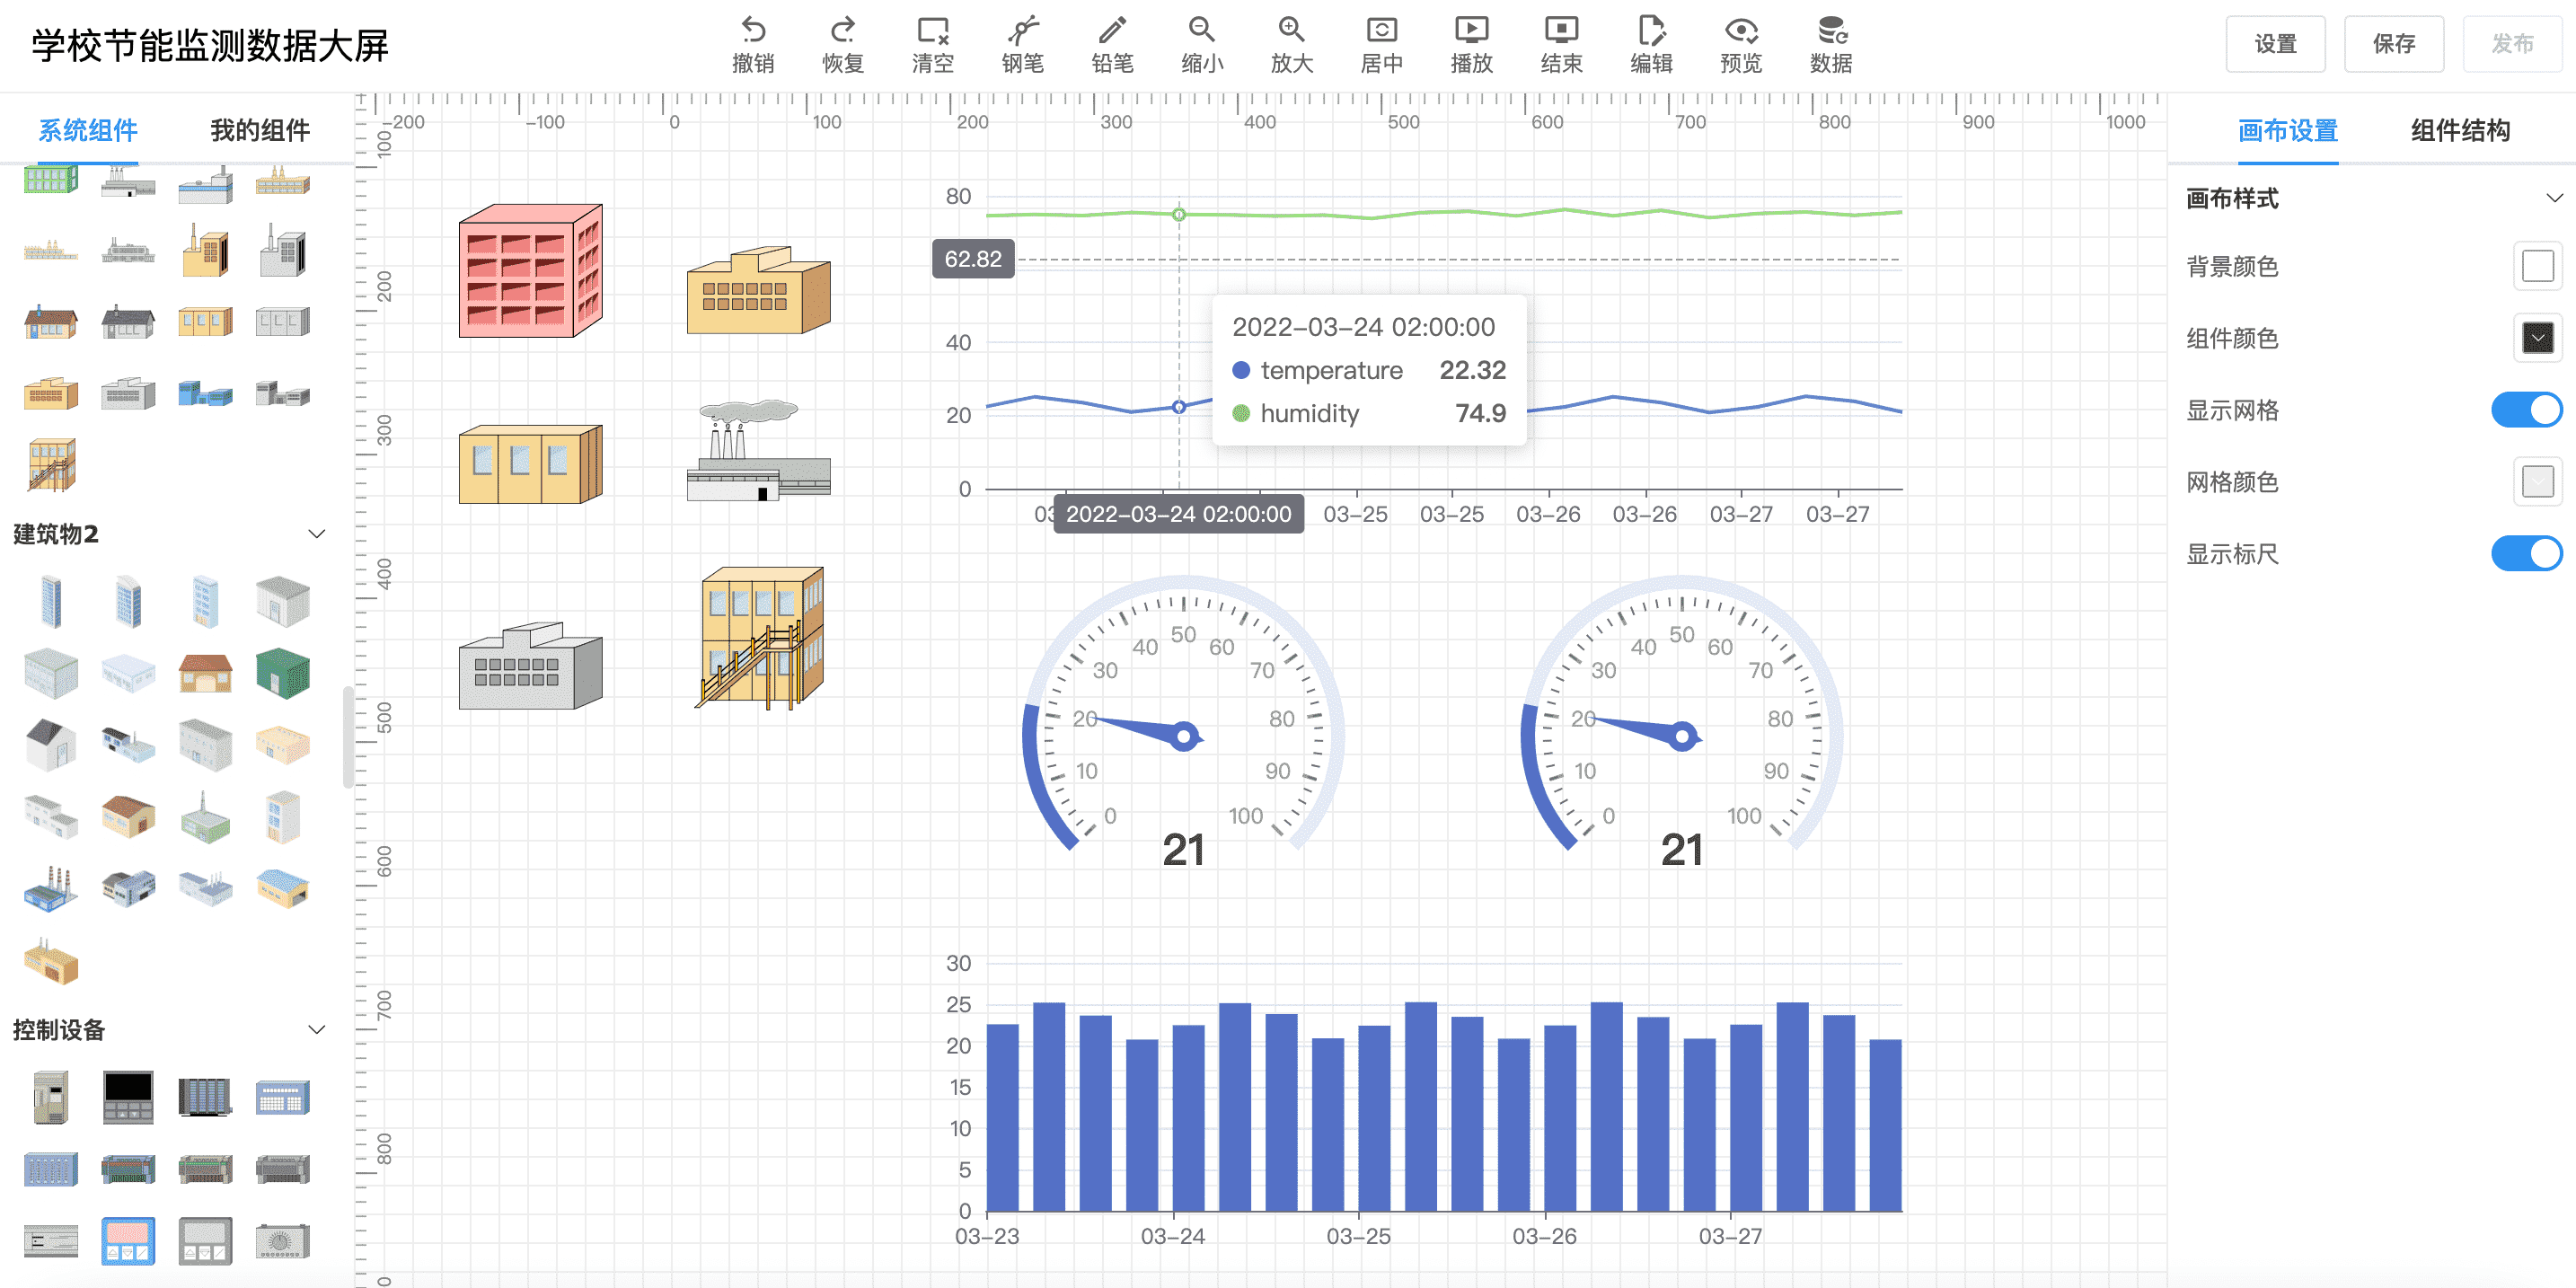Click the 发布 publish button
Viewport: 2576px width, 1288px height.
tap(2512, 44)
